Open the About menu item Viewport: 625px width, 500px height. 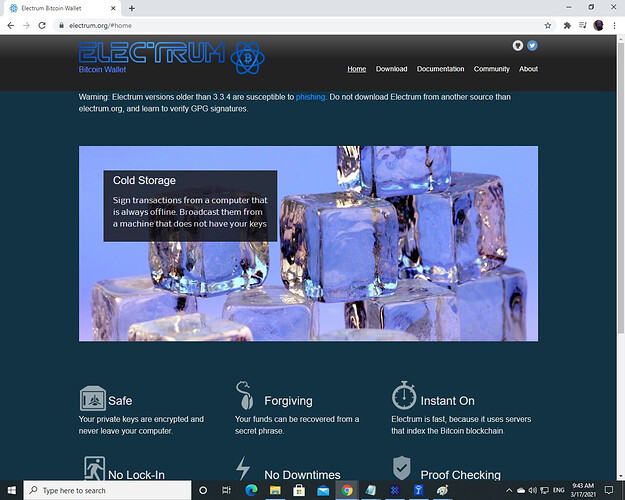point(528,69)
